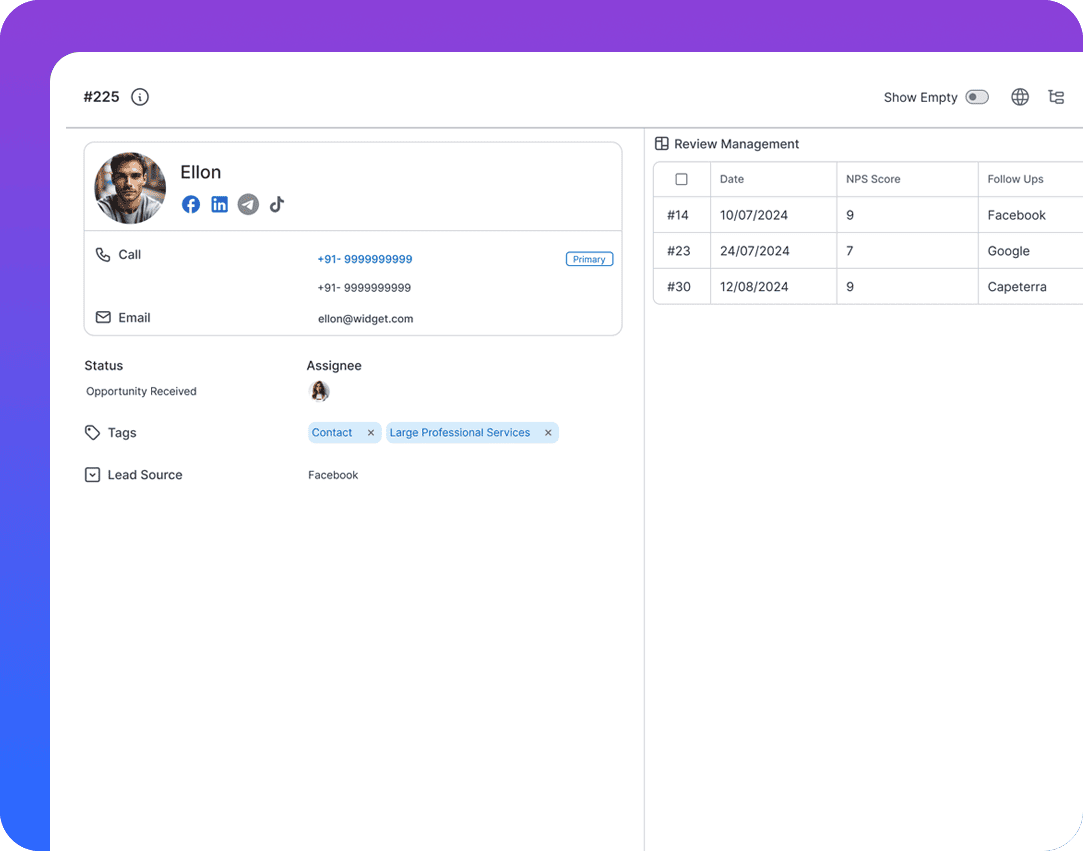Click the Opportunity Received status
The height and width of the screenshot is (851, 1083).
(x=141, y=391)
